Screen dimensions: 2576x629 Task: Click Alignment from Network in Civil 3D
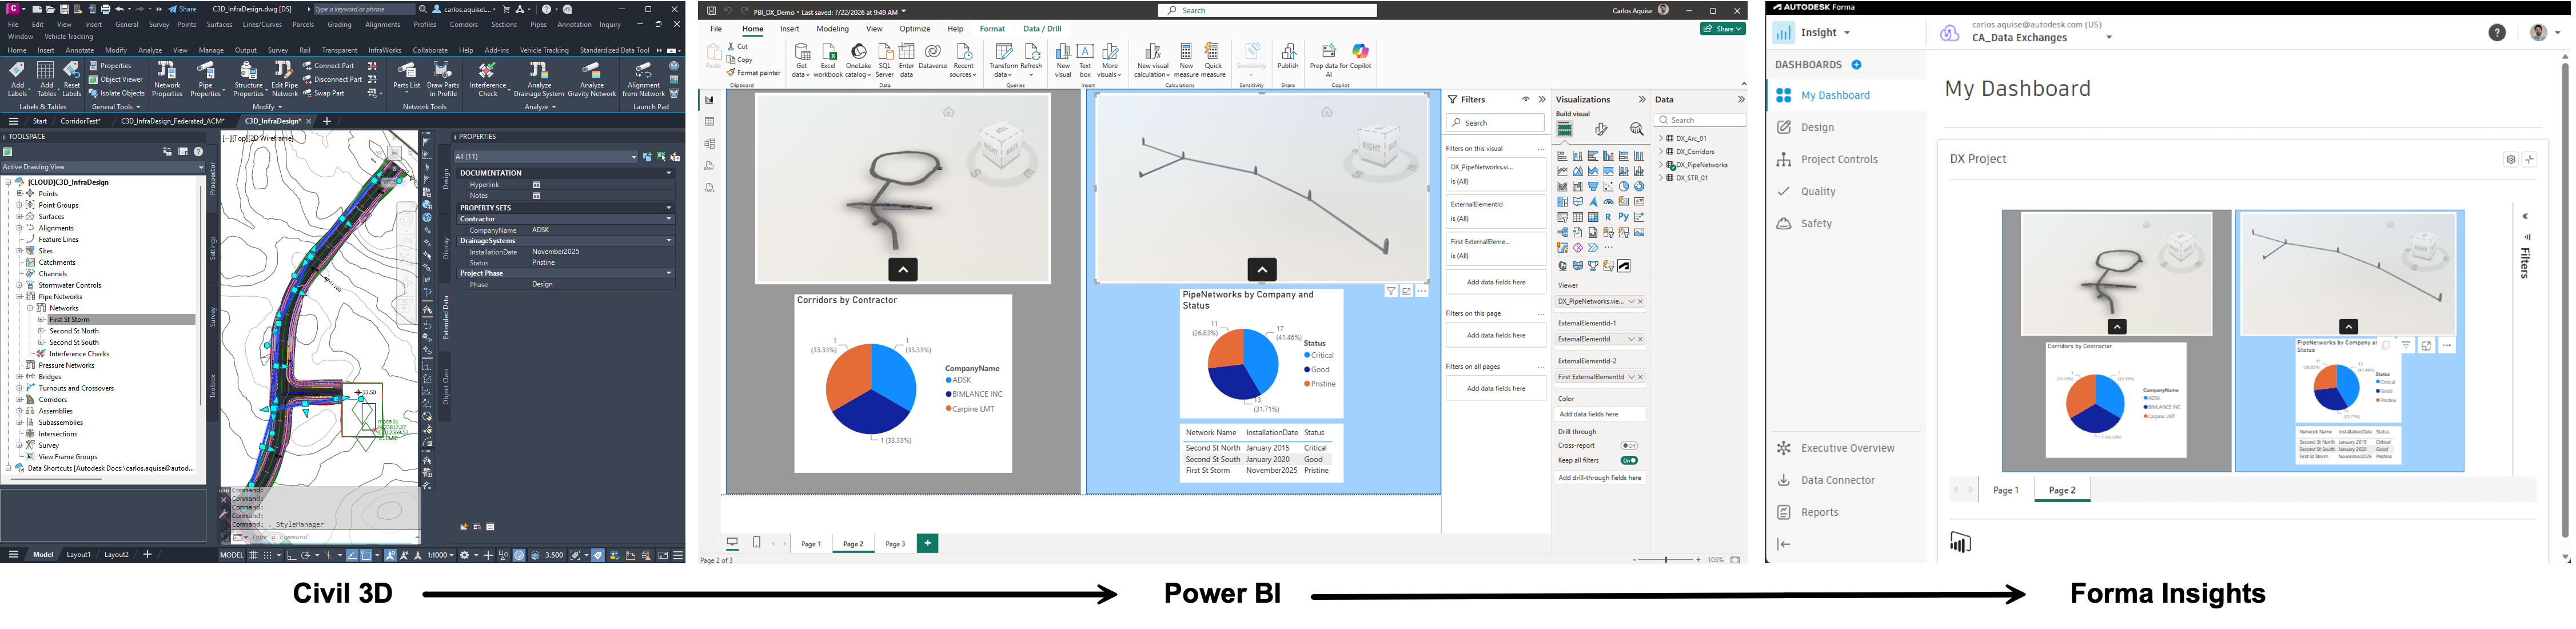click(x=643, y=79)
